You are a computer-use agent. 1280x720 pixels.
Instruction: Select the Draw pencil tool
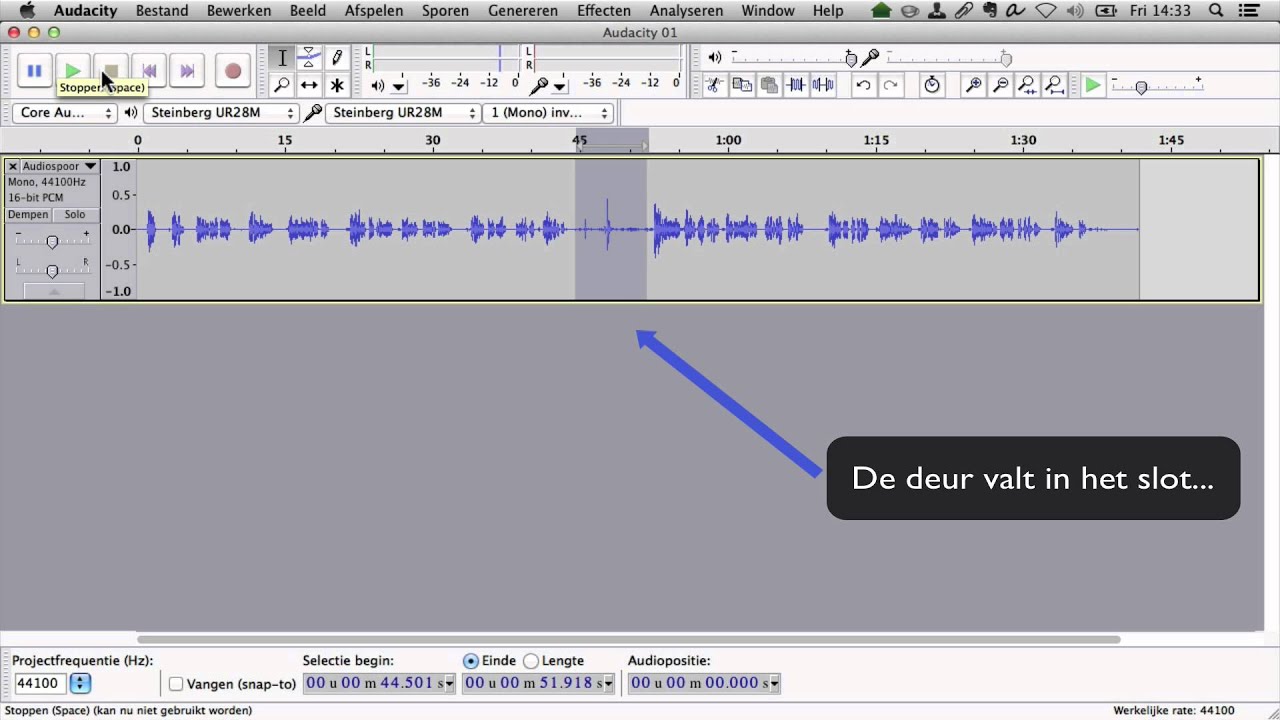coord(337,58)
